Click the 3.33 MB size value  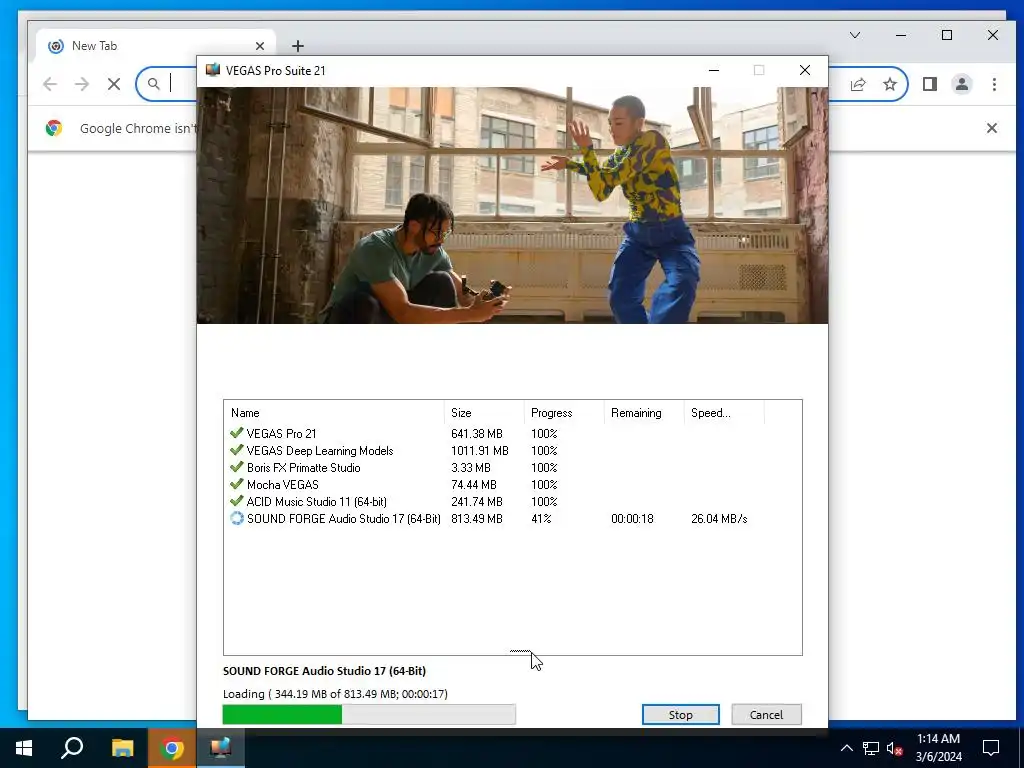(470, 468)
